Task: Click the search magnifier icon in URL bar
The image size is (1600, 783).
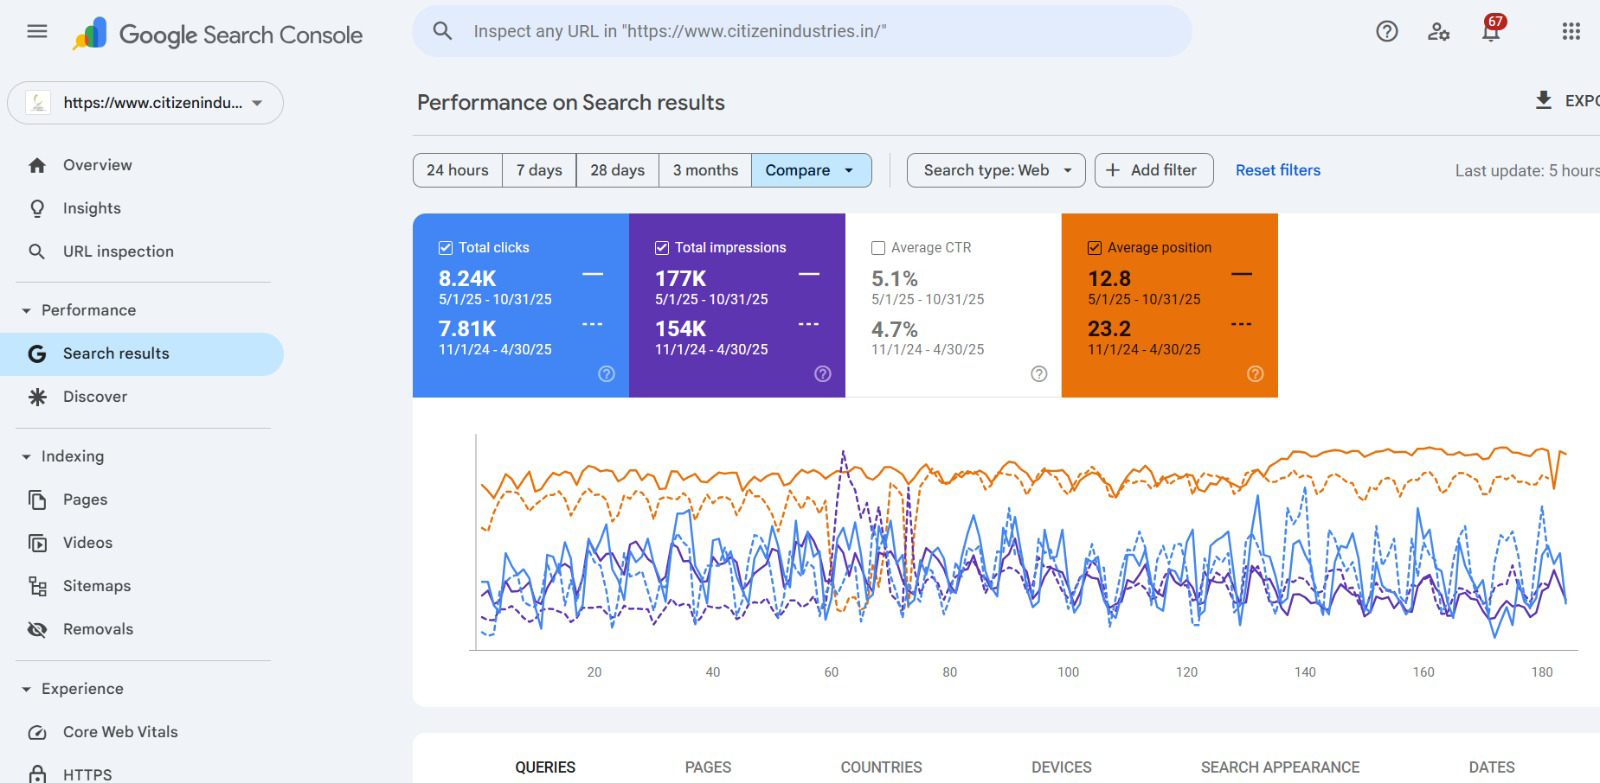Action: coord(442,31)
